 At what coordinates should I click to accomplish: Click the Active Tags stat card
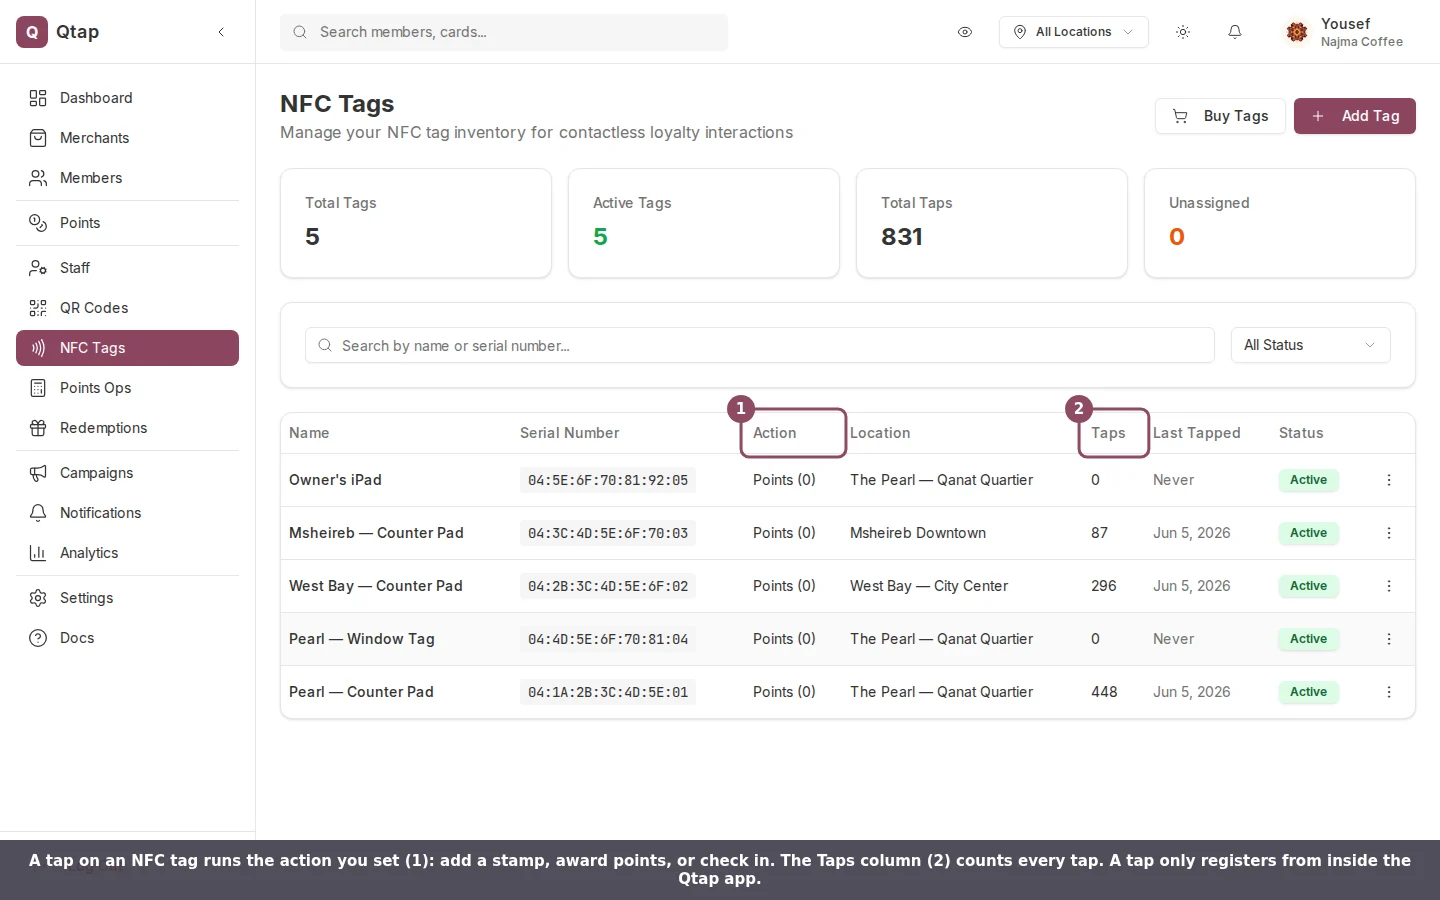point(704,223)
